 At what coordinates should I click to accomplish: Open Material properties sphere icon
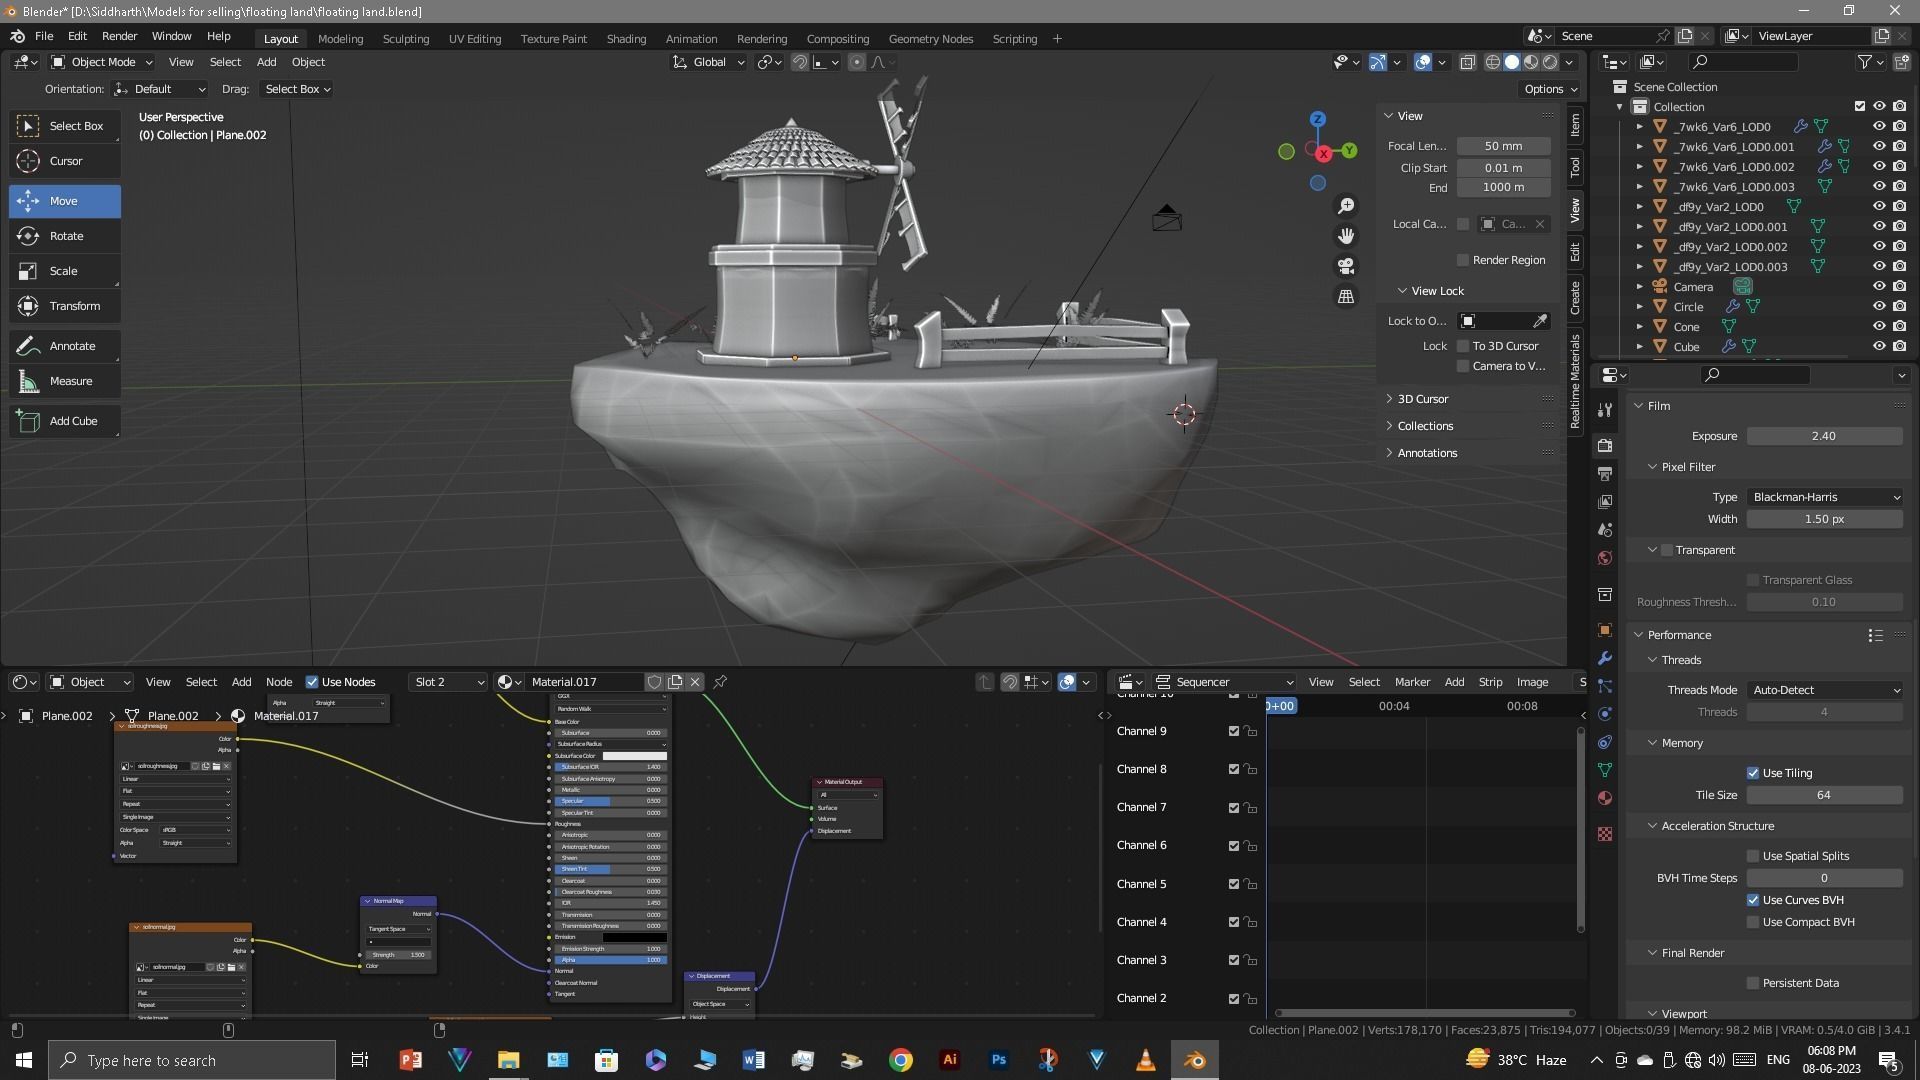click(x=1605, y=798)
